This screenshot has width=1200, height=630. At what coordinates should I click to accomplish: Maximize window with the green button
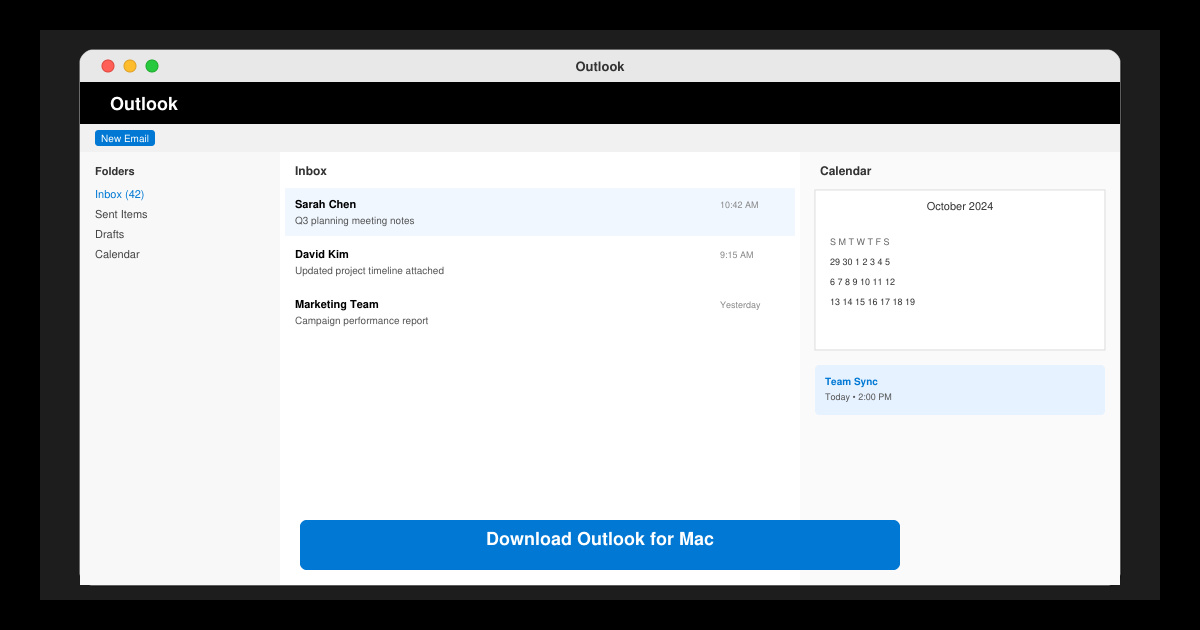152,66
